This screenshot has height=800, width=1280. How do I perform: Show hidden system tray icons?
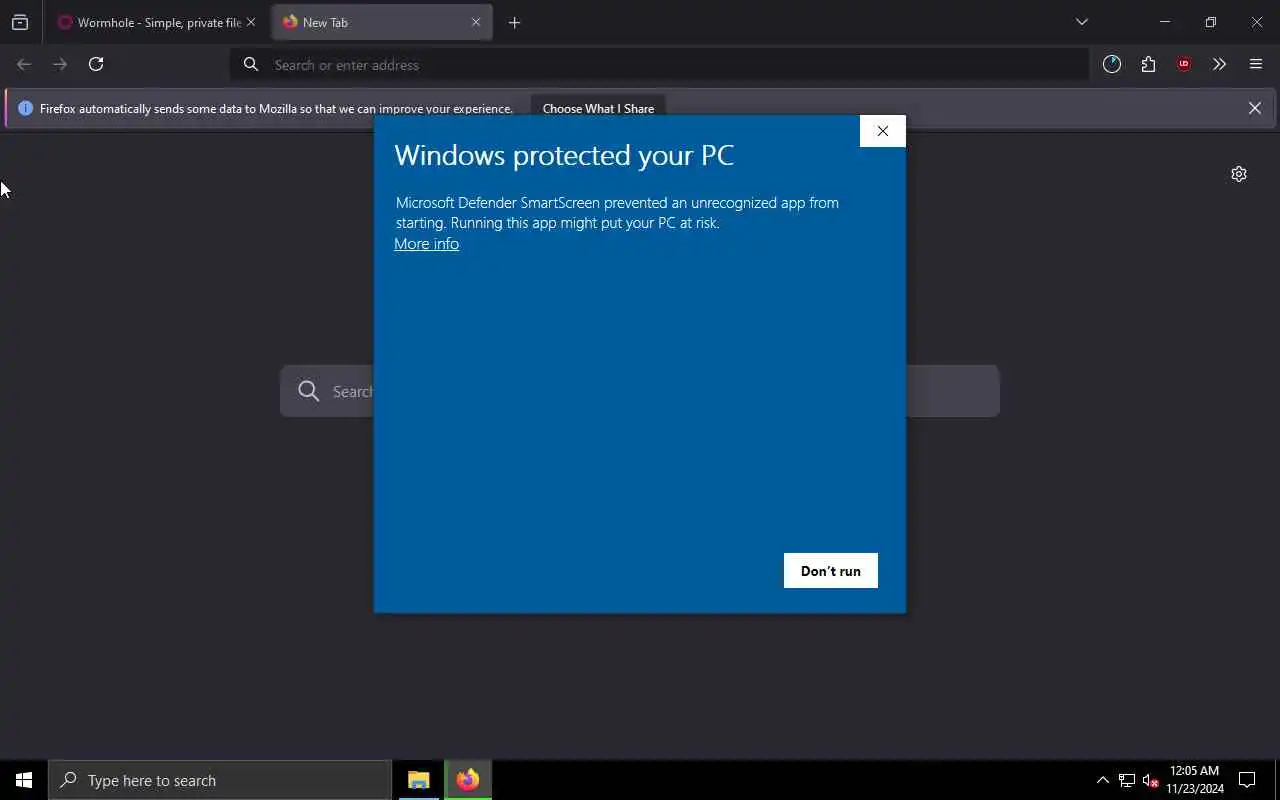[x=1103, y=780]
